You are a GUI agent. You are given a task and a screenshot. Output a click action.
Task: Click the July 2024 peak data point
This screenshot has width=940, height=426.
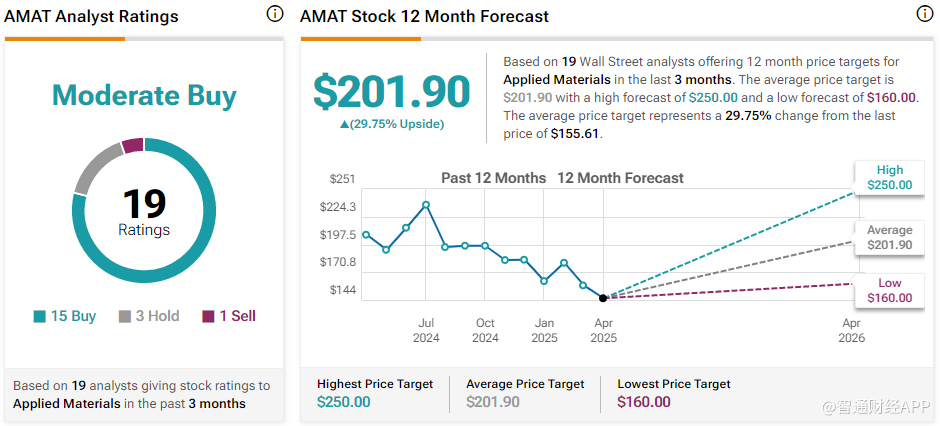[426, 205]
